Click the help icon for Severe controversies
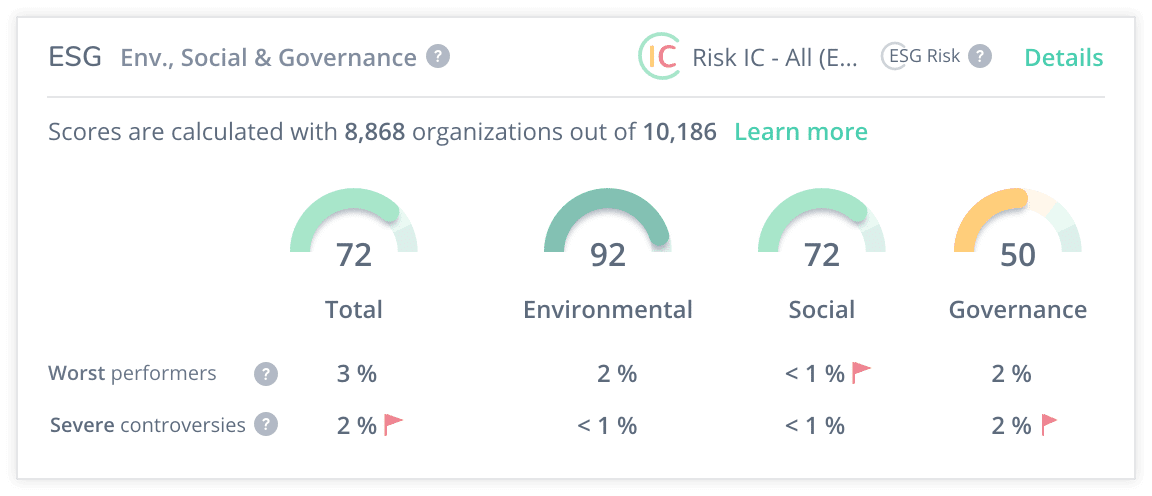 (x=265, y=425)
